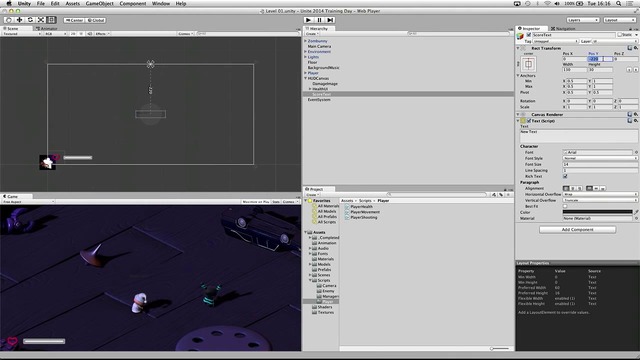The width and height of the screenshot is (640, 360).
Task: Select center horizontal text alignment
Action: coord(572,189)
